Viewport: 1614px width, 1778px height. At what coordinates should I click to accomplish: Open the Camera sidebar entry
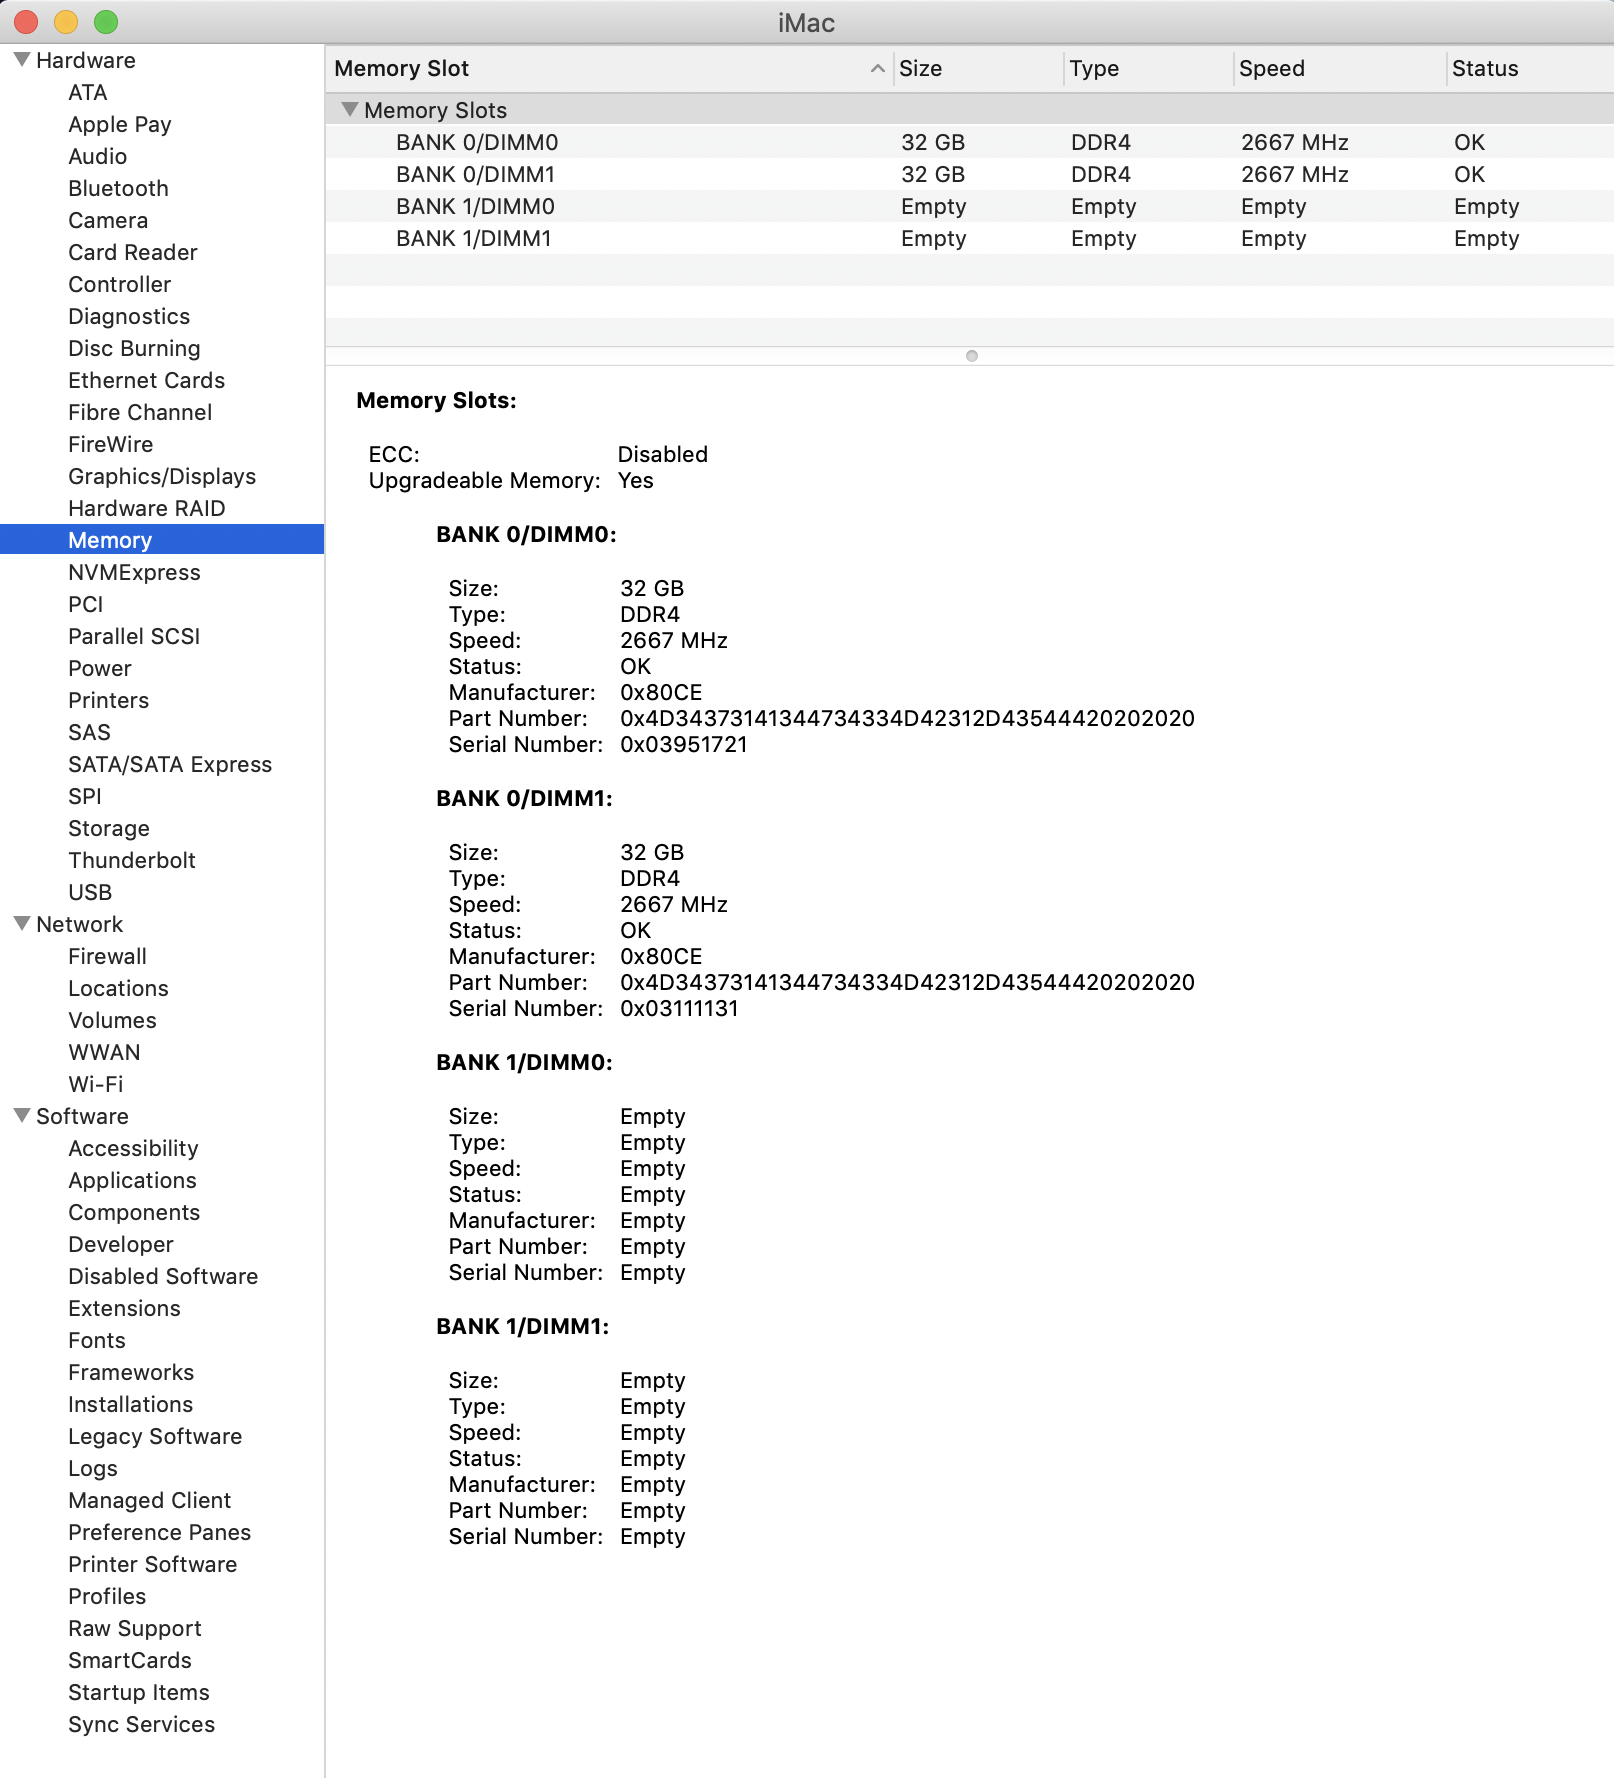tap(108, 220)
